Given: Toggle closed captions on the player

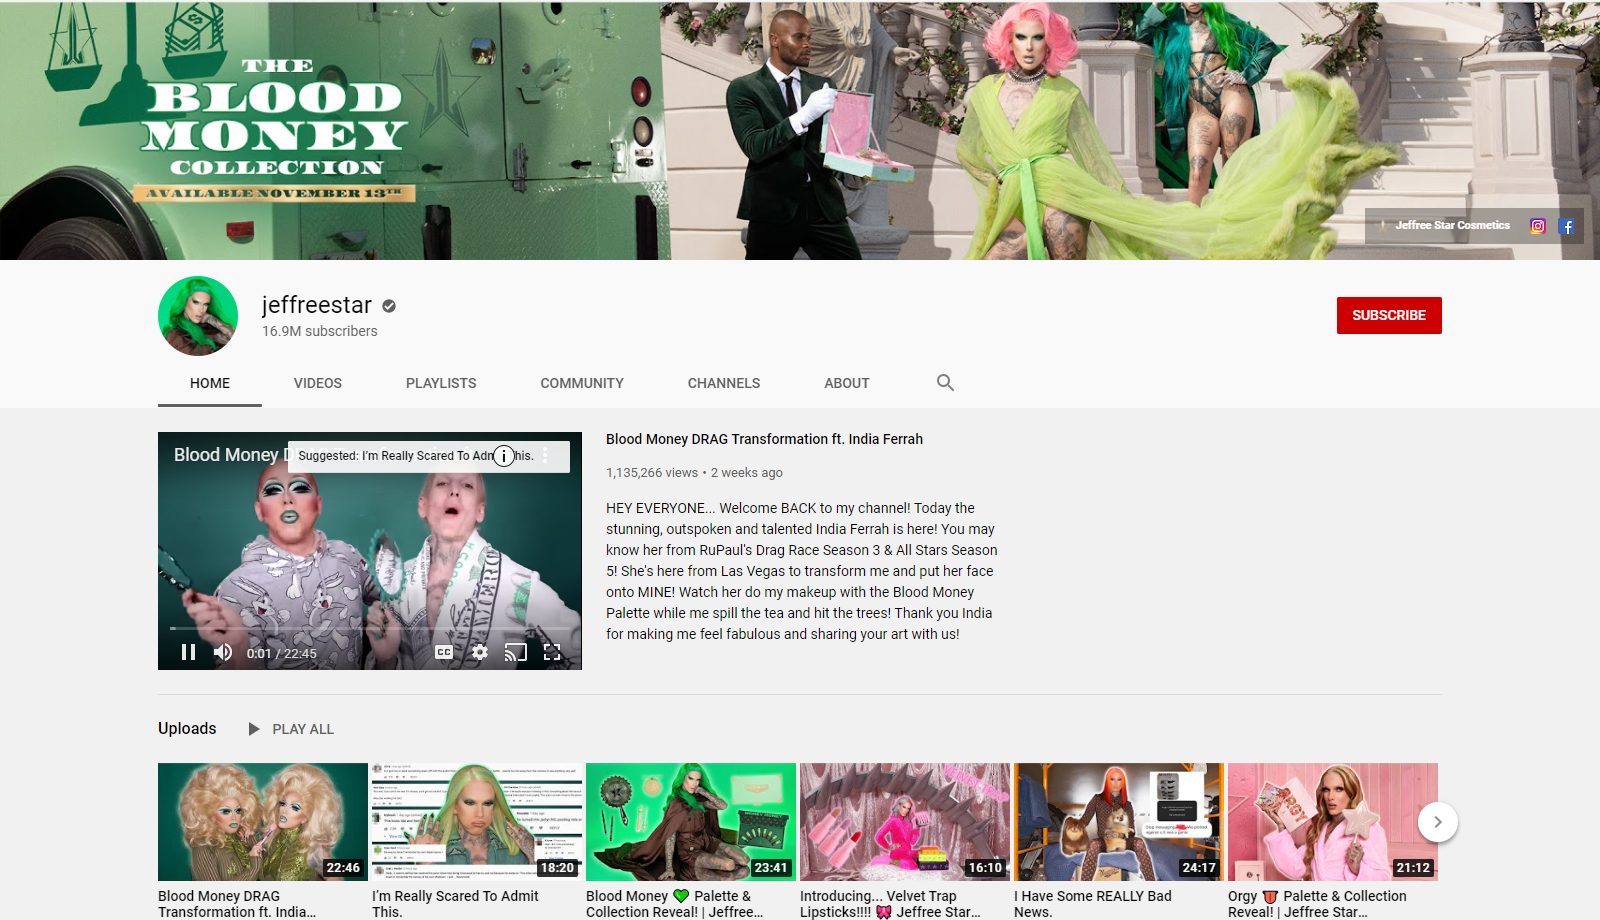Looking at the screenshot, I should 444,652.
